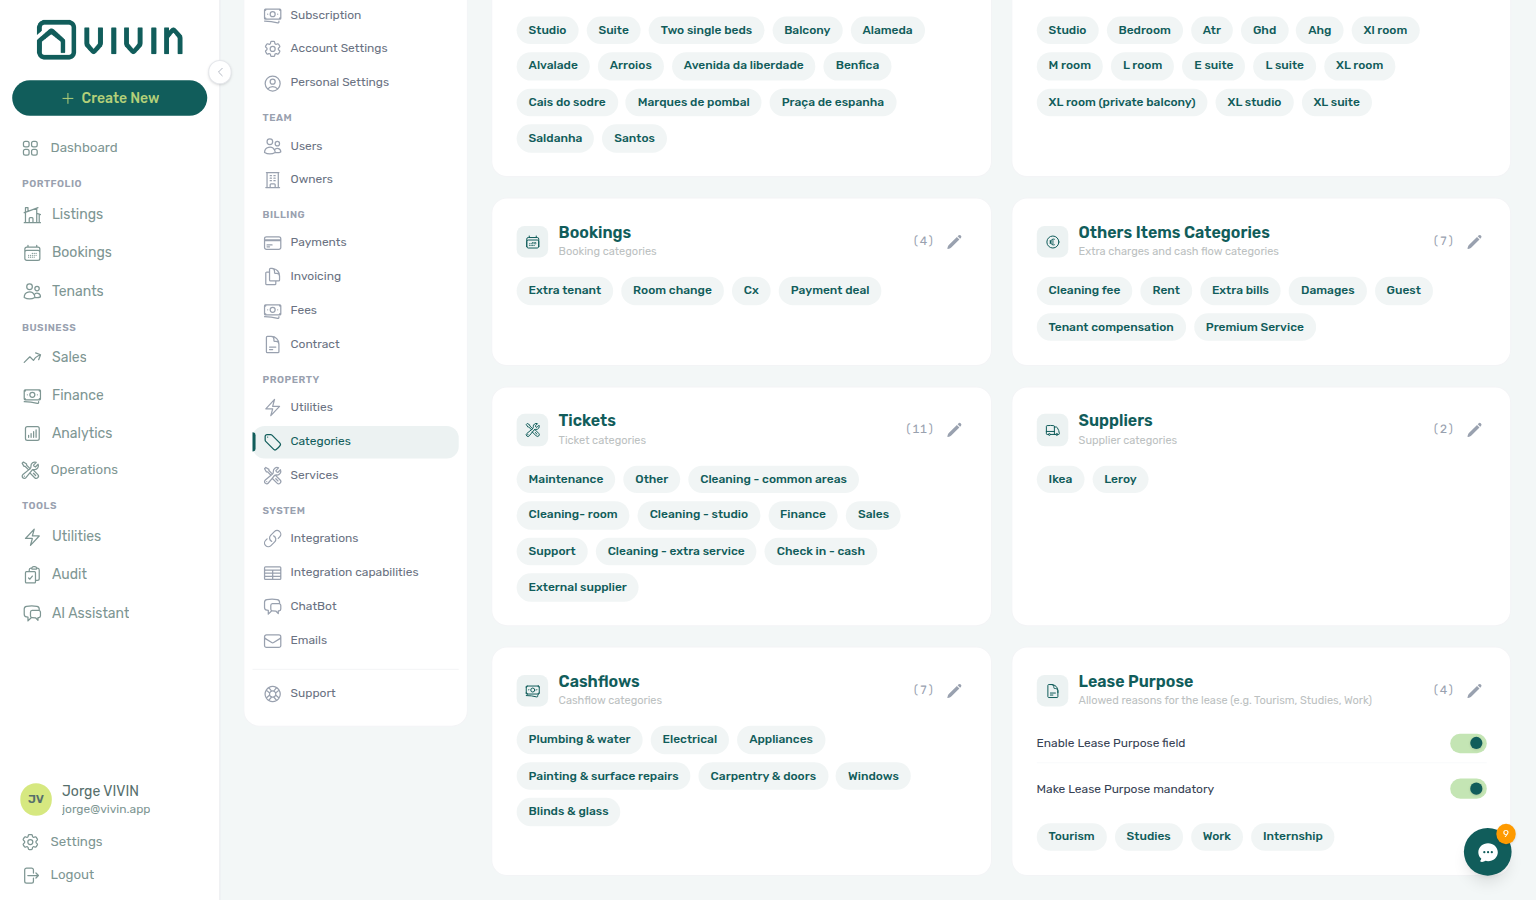Click the Integrations link icon
Viewport: 1536px width, 900px height.
272,539
